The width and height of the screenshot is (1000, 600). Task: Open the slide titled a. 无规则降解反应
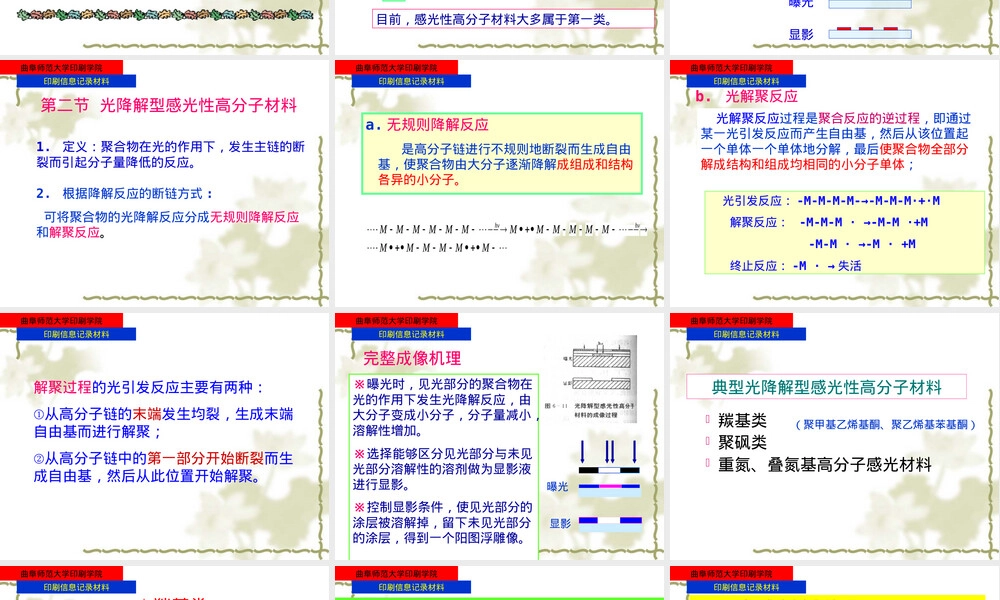coord(499,183)
